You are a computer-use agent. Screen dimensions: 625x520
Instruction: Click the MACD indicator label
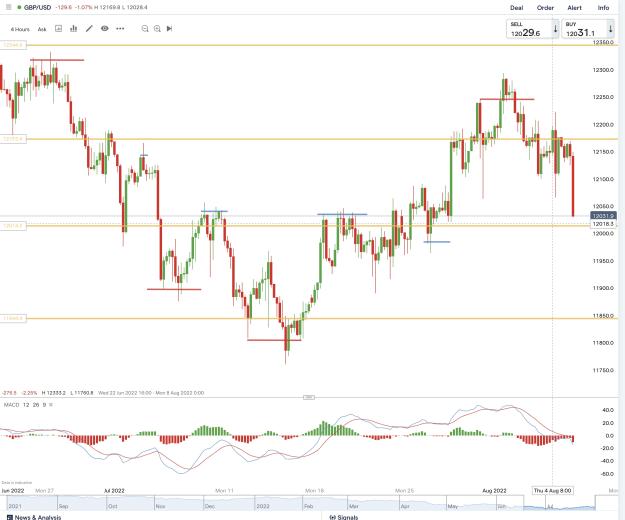[11, 405]
